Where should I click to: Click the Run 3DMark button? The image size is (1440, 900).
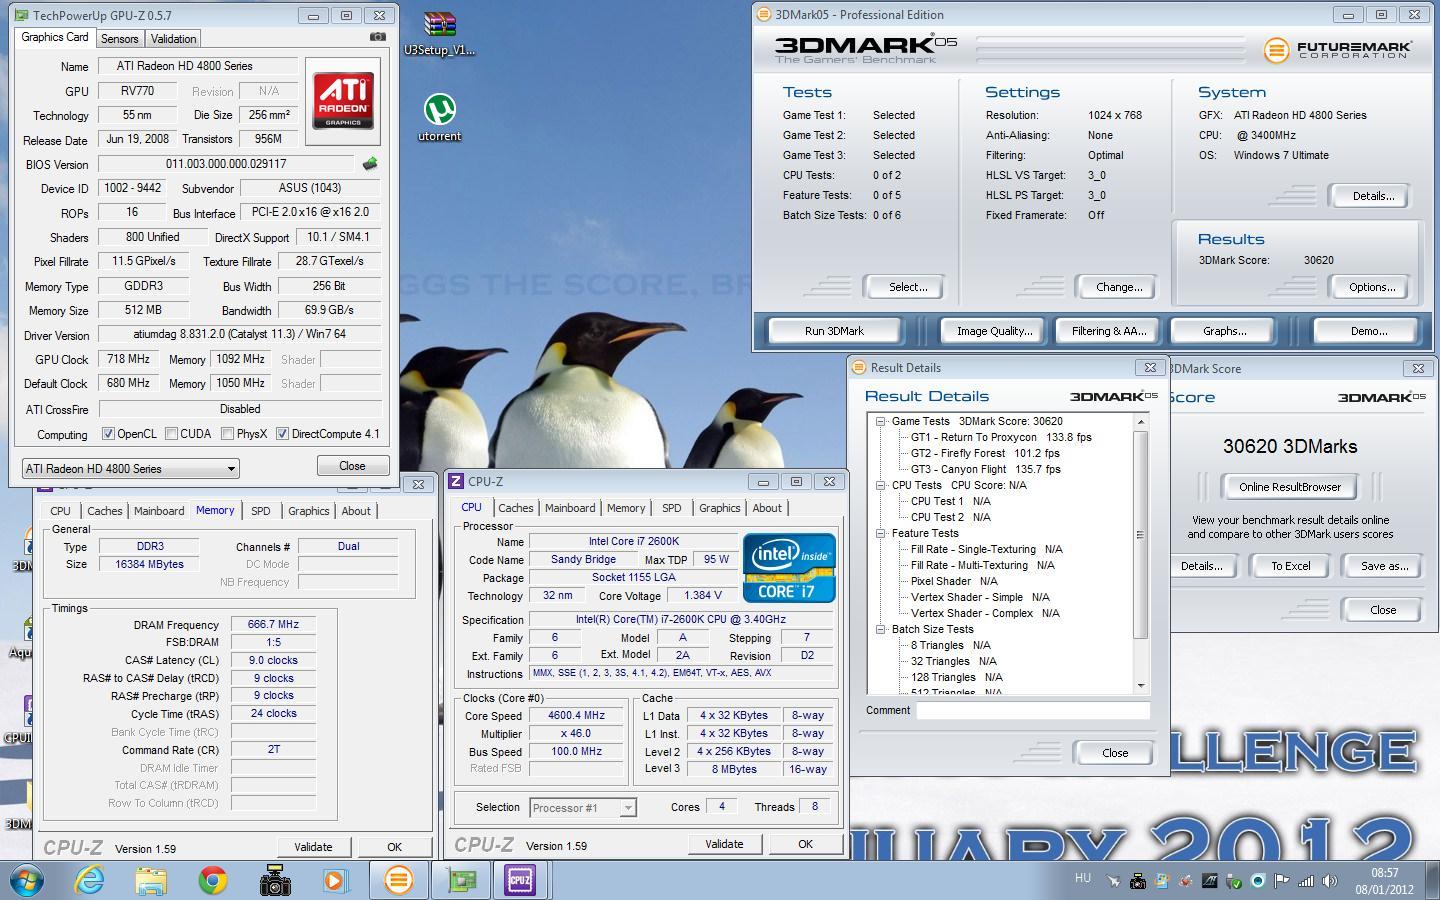(834, 331)
